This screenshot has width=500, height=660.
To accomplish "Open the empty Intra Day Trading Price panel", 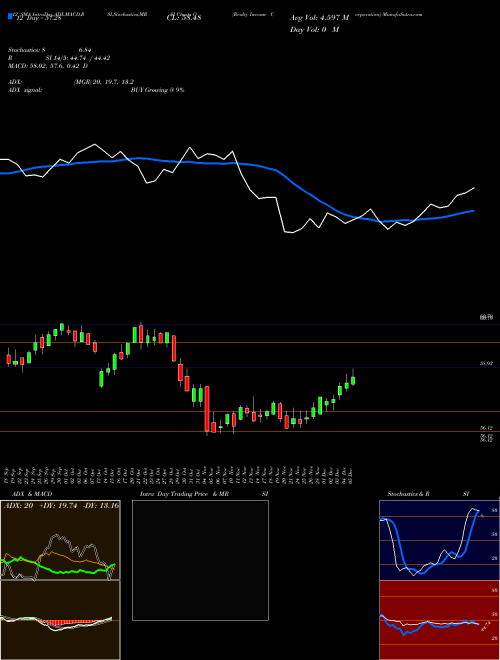I will pos(200,560).
